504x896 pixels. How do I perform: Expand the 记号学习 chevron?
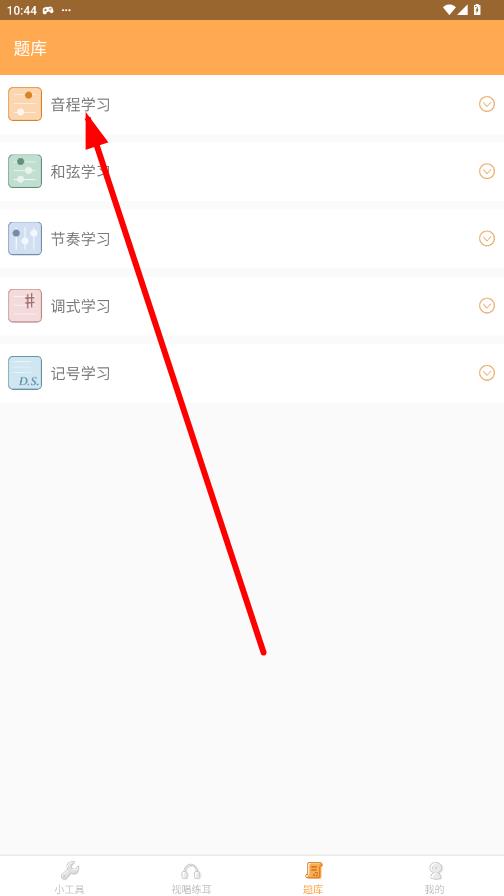pyautogui.click(x=487, y=373)
